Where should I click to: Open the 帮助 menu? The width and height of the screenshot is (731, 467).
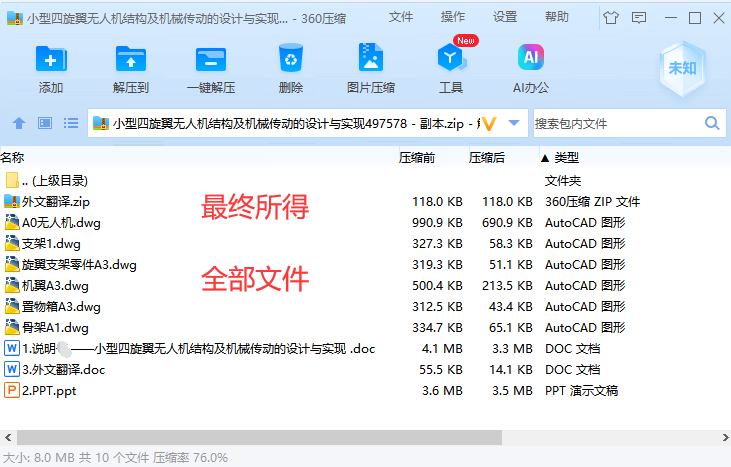(x=557, y=17)
